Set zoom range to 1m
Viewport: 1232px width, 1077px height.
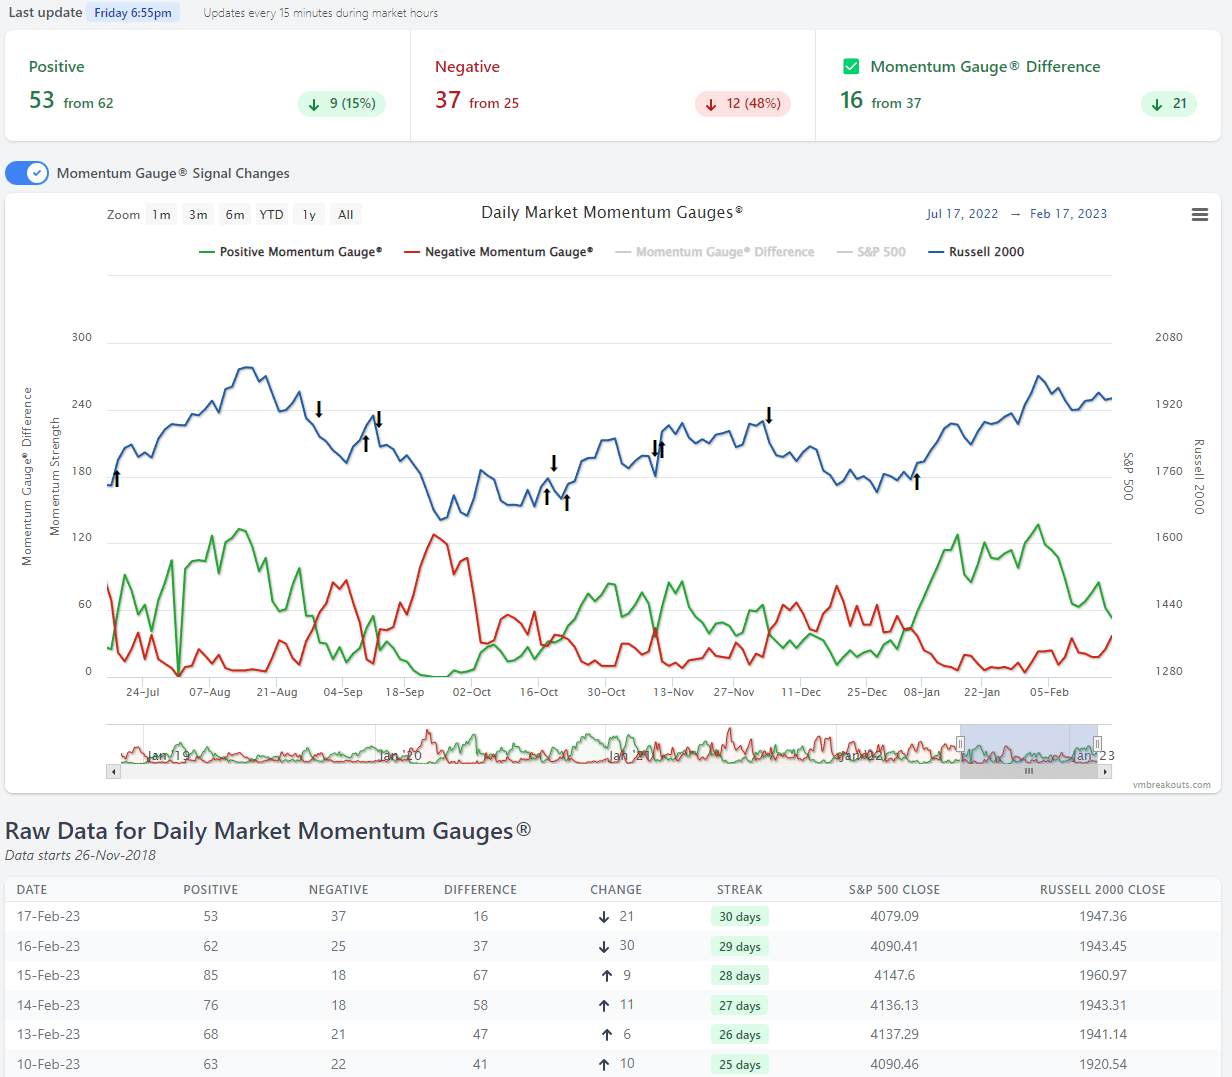161,215
